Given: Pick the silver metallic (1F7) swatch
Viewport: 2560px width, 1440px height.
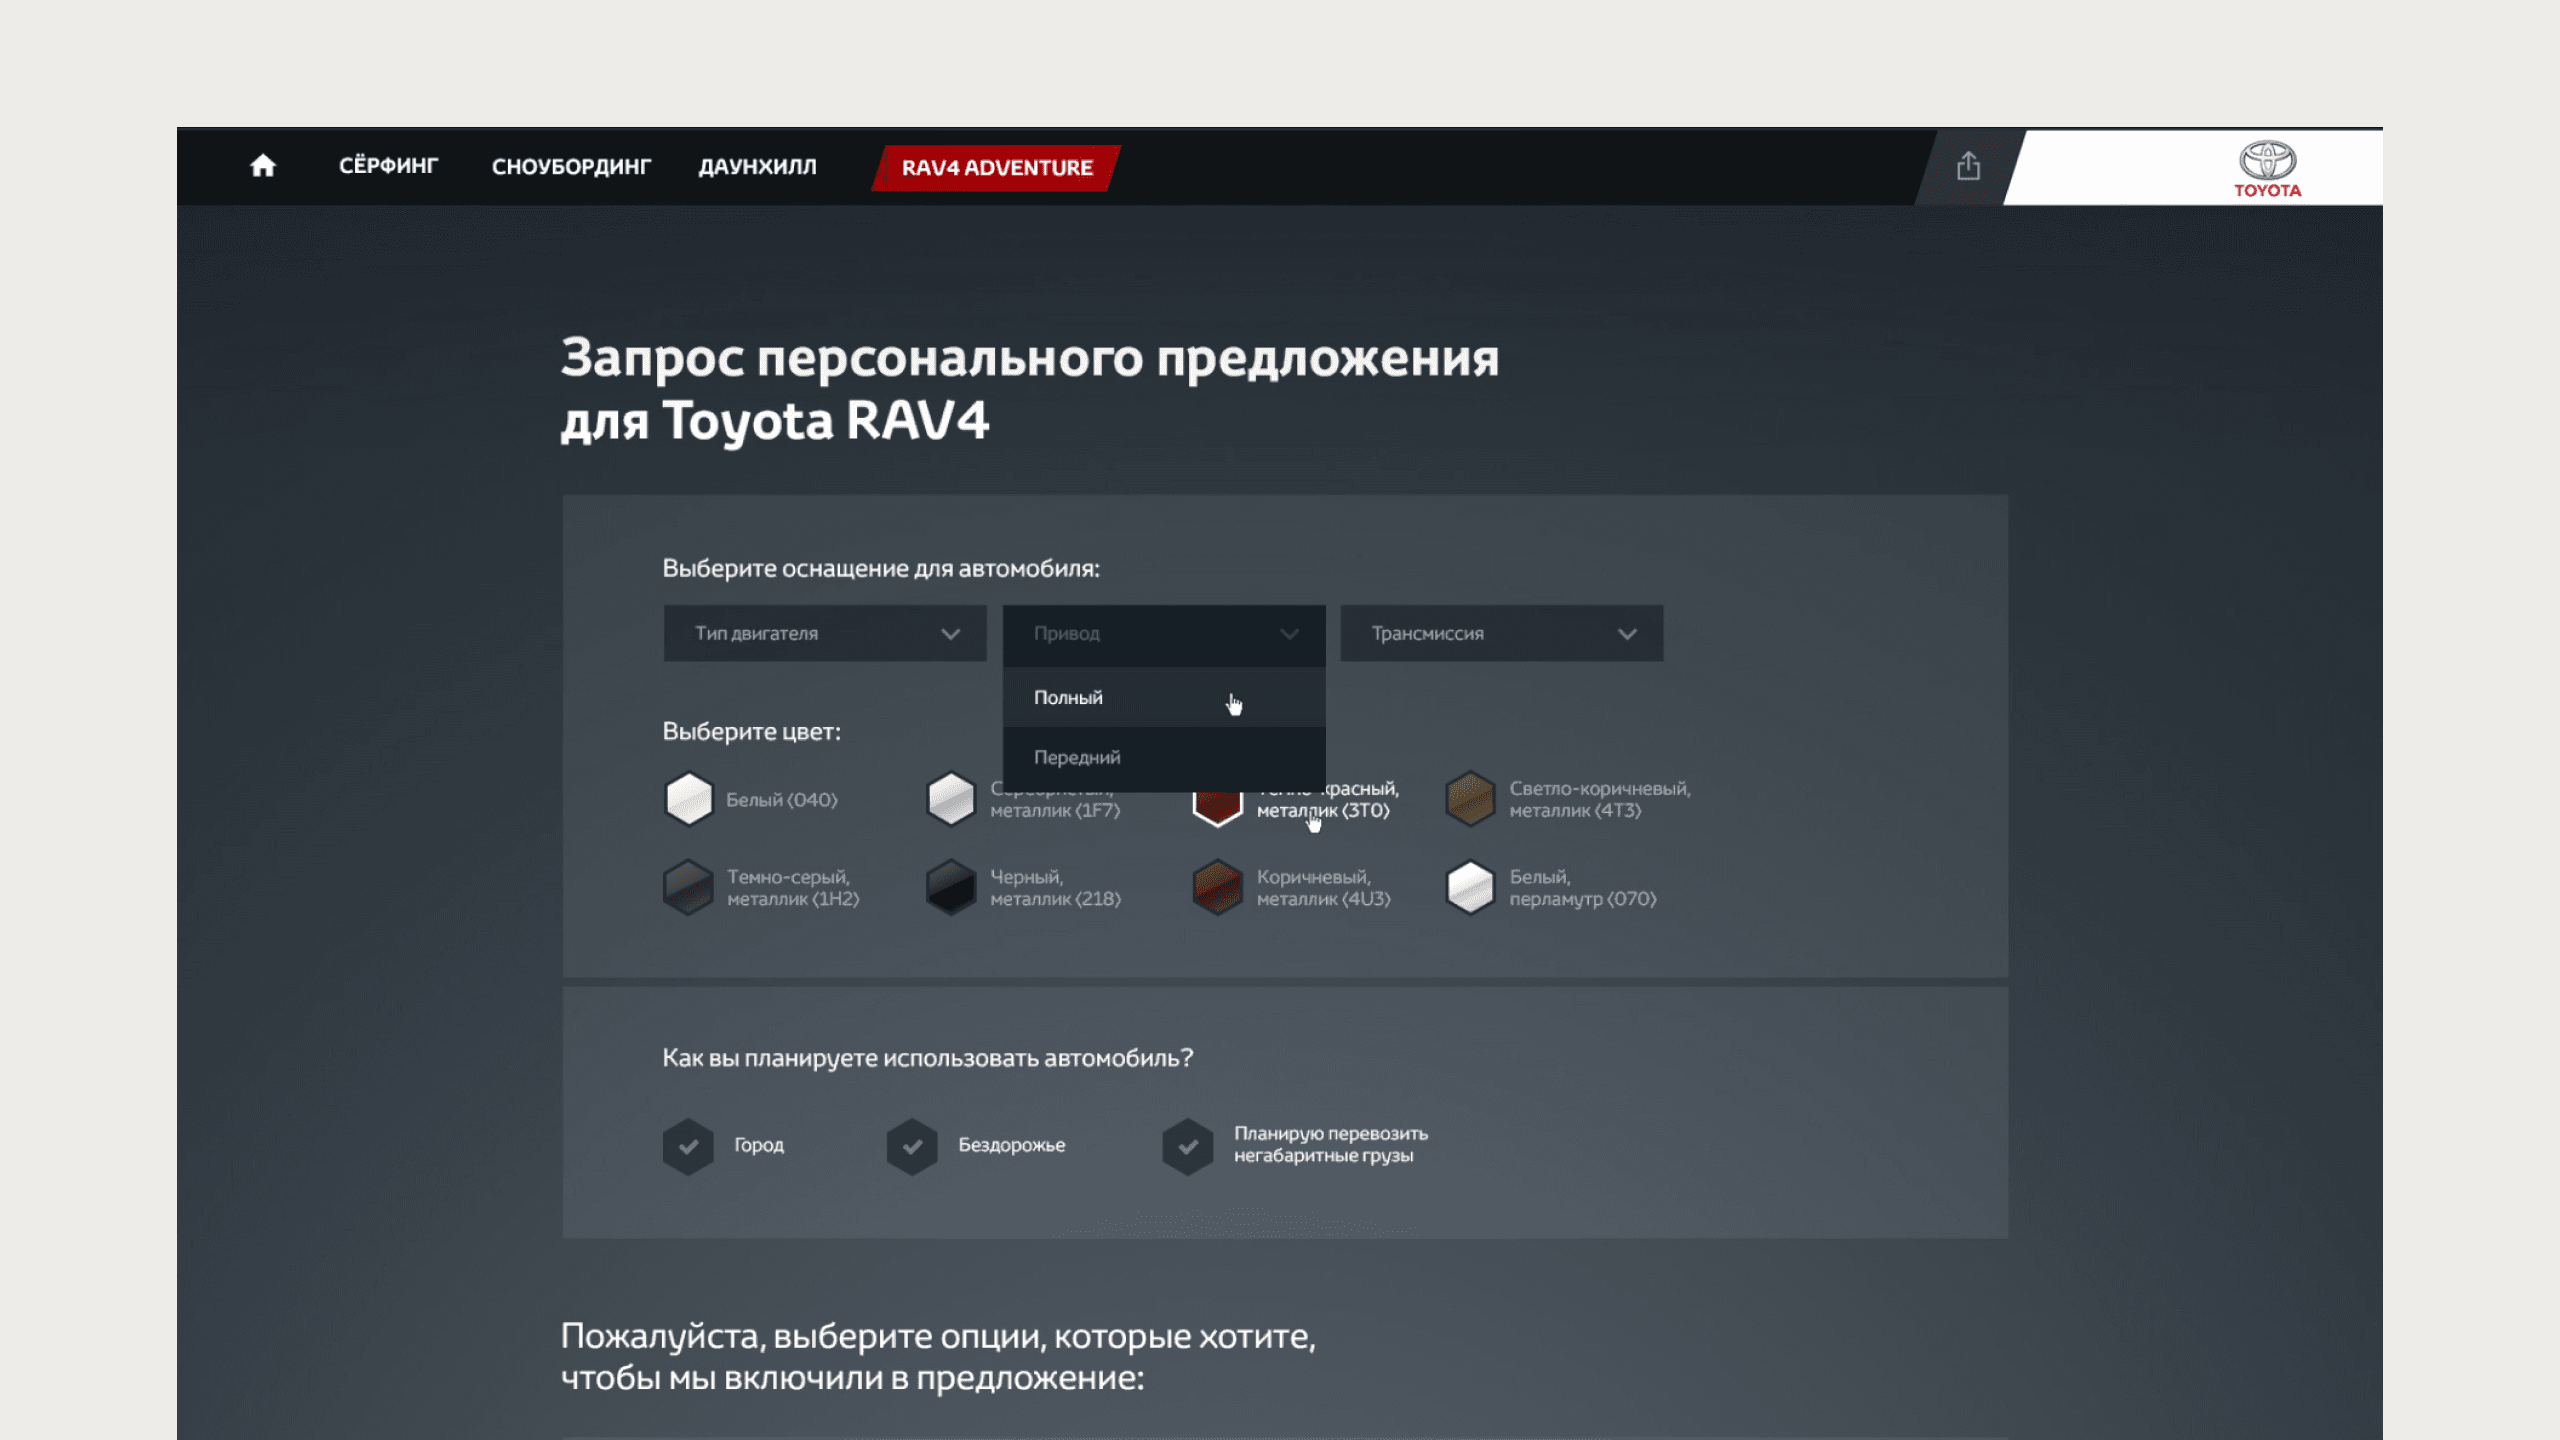Looking at the screenshot, I should point(951,799).
